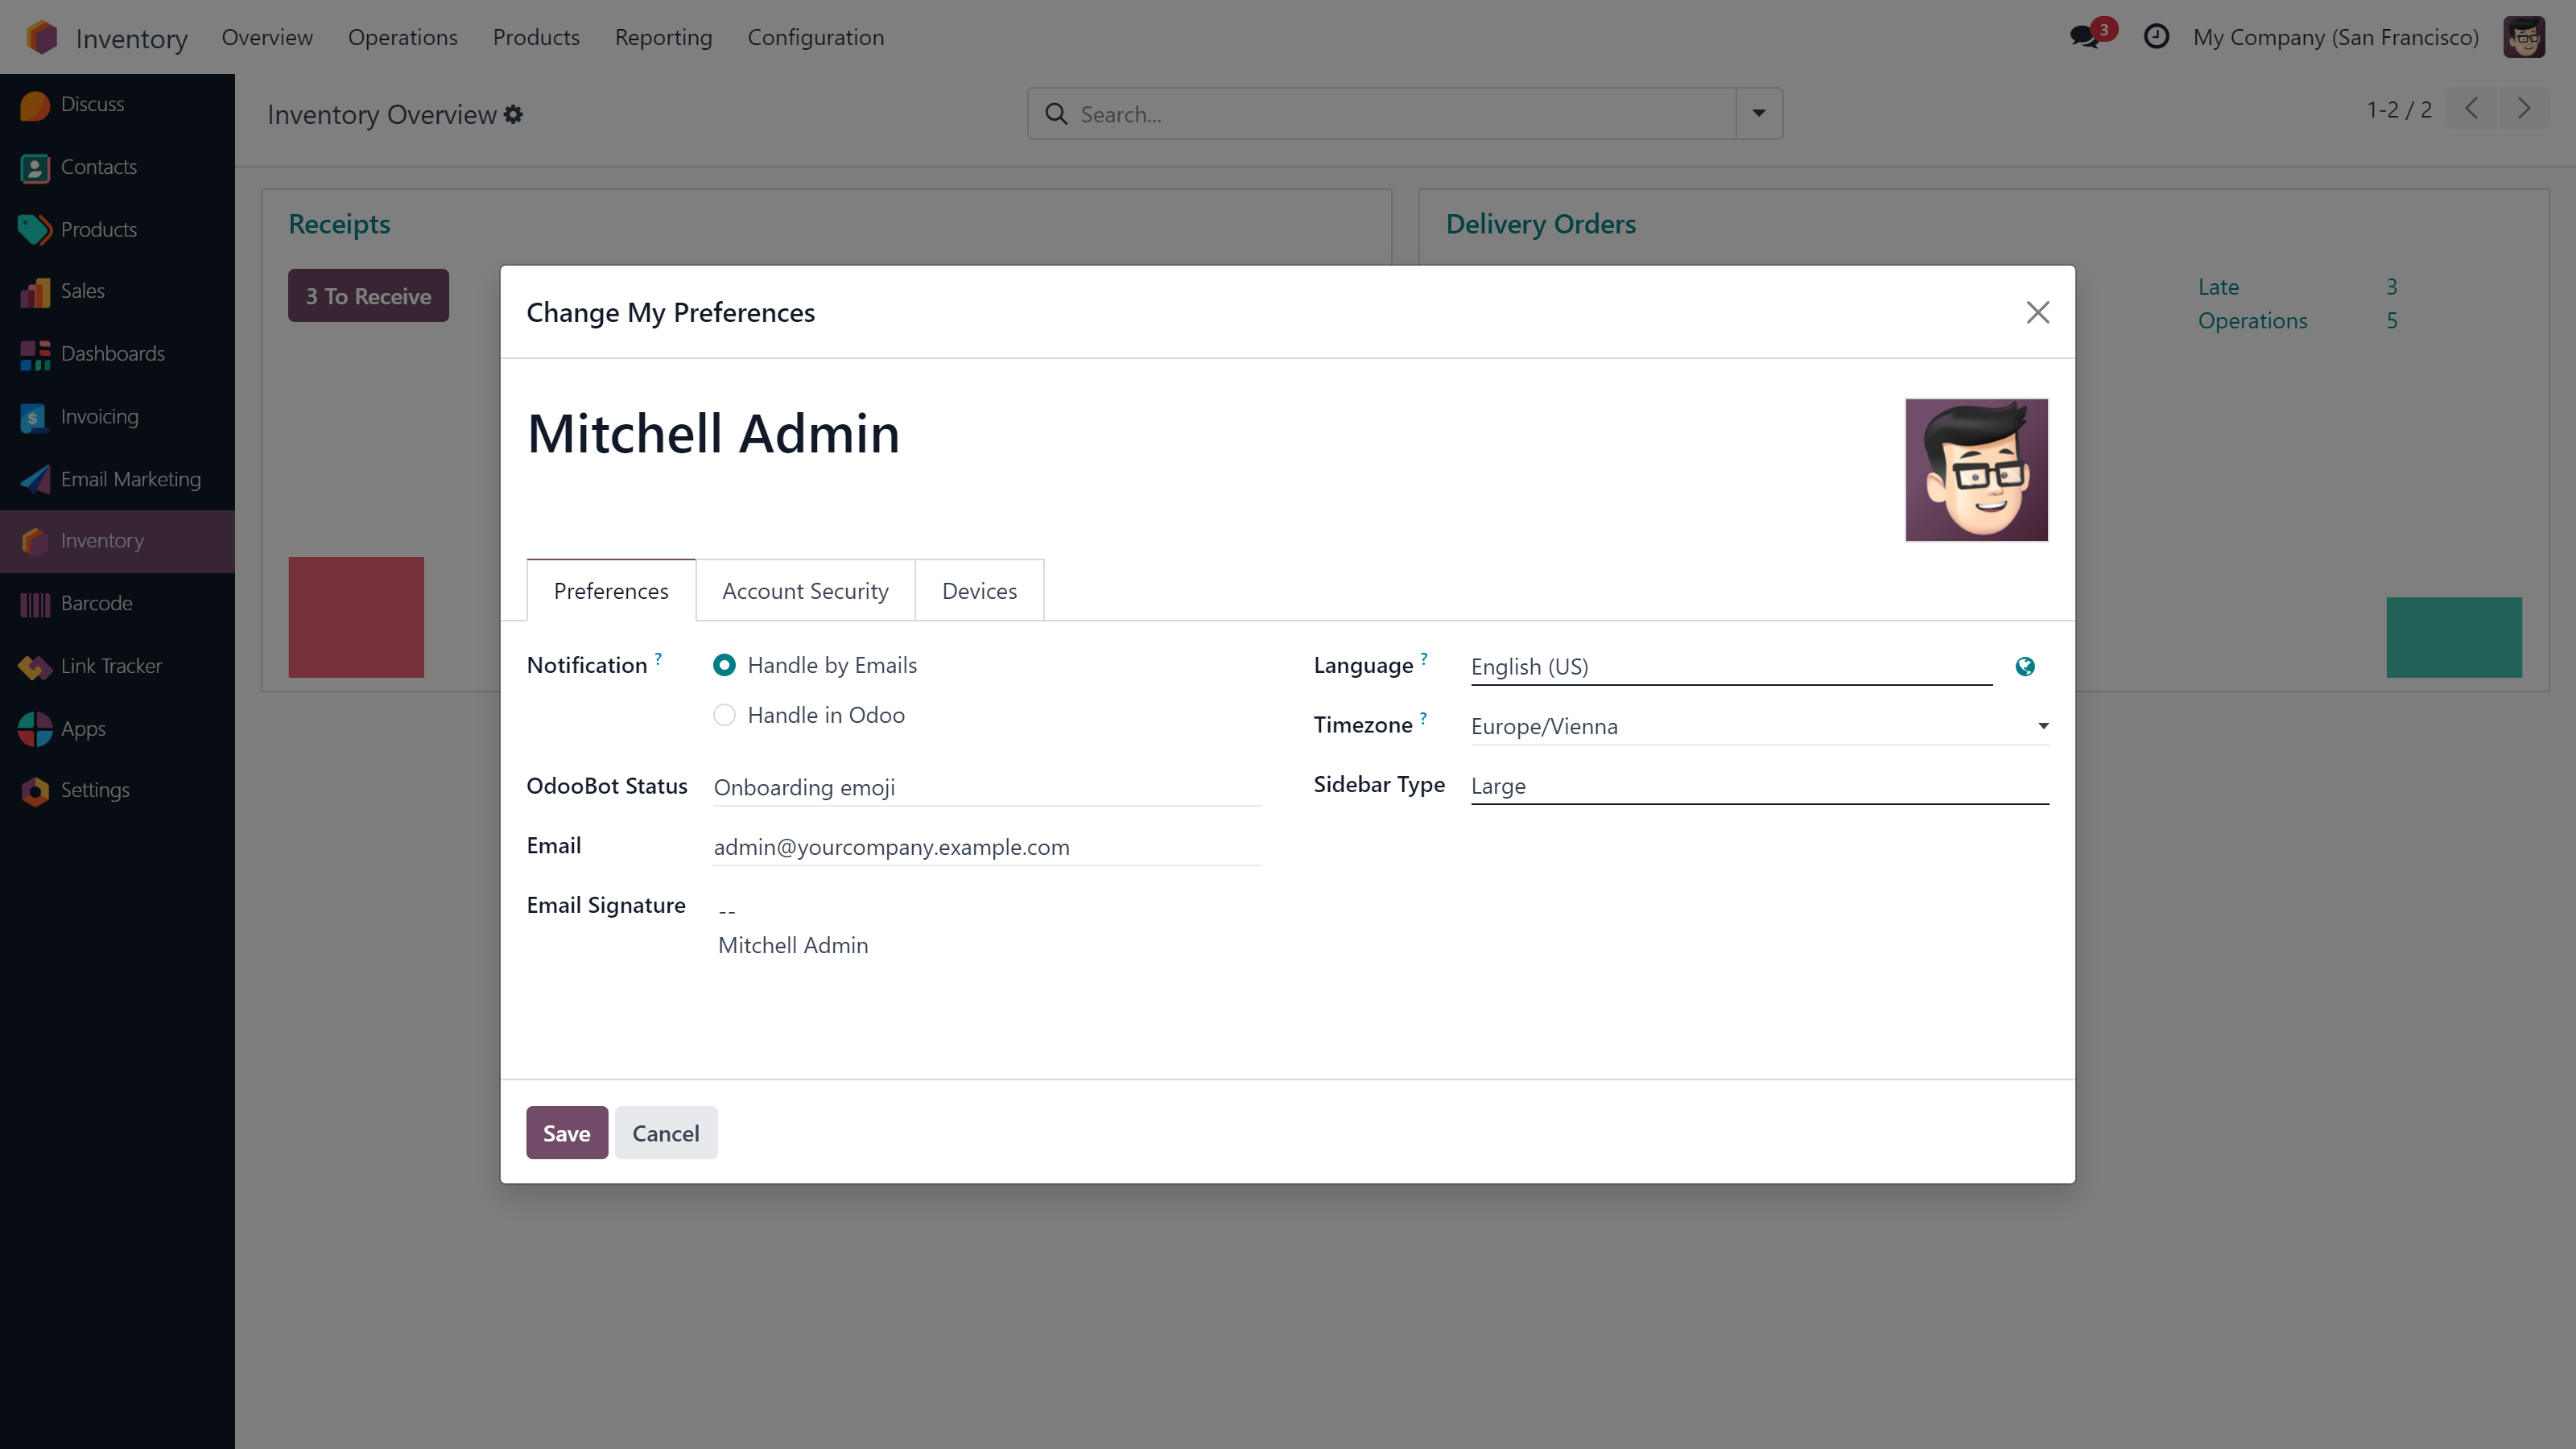
Task: Switch to the Account Security tab
Action: (x=805, y=591)
